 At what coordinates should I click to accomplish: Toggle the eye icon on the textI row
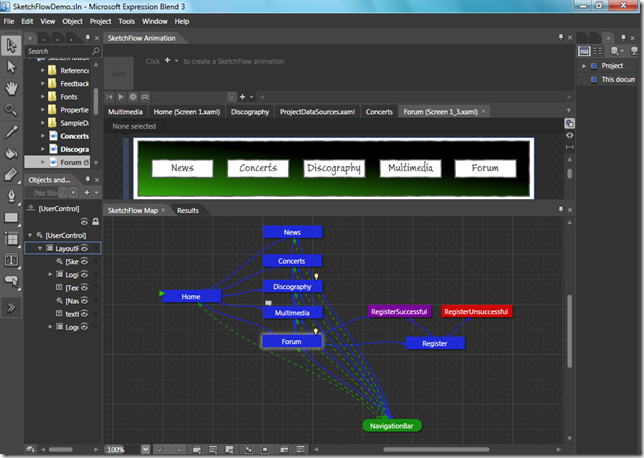86,313
